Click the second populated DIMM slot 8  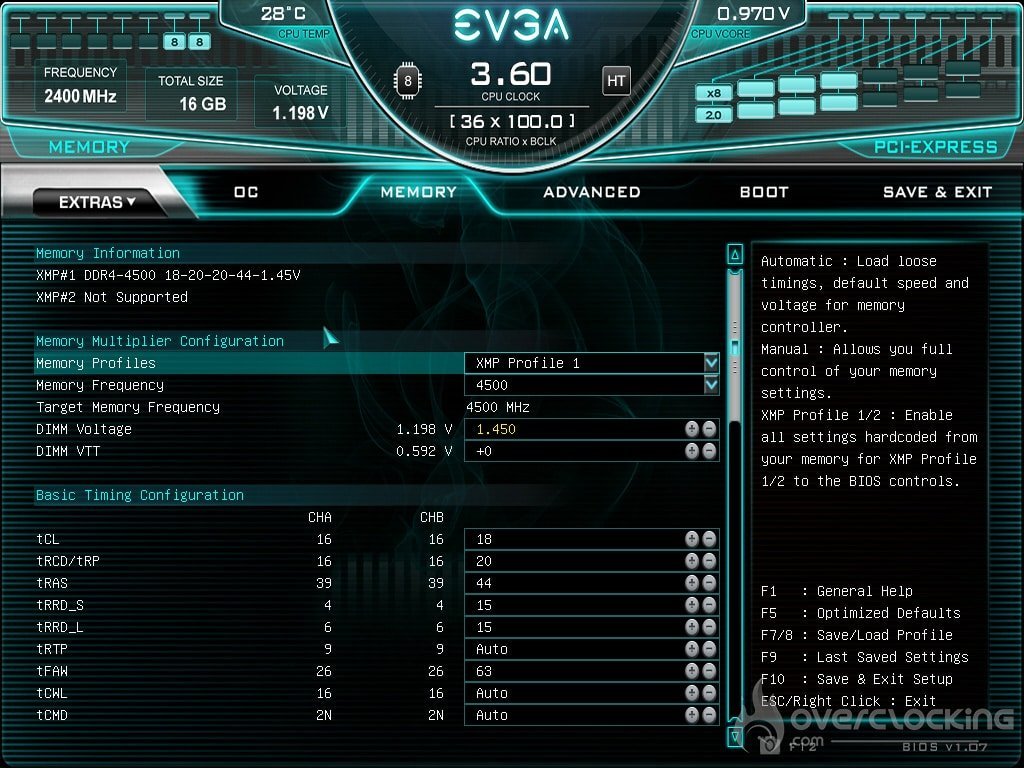pos(199,42)
